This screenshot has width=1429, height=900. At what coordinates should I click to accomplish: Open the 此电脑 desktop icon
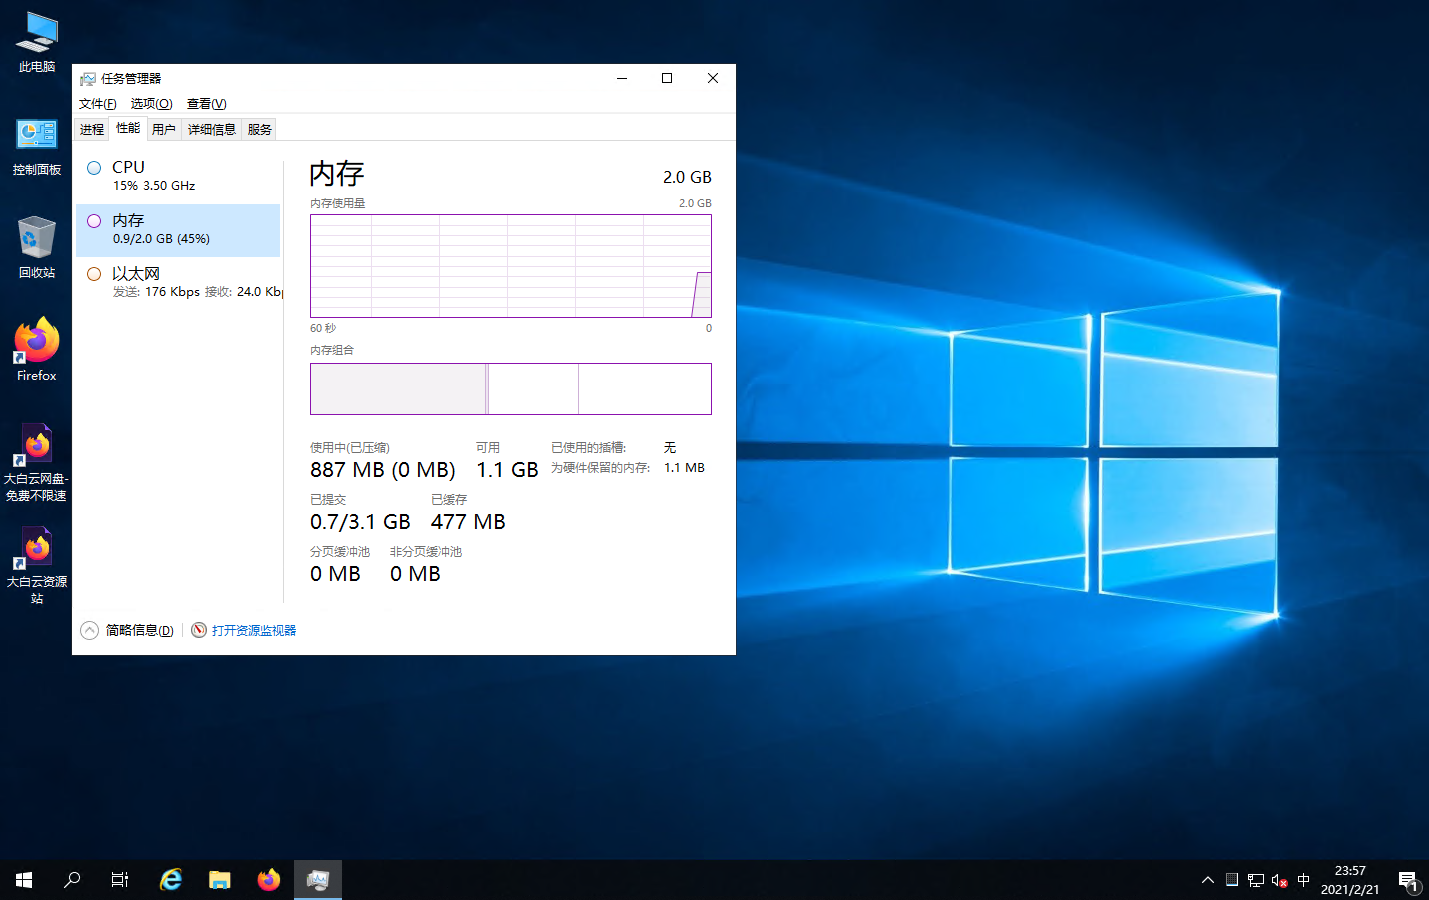point(37,42)
